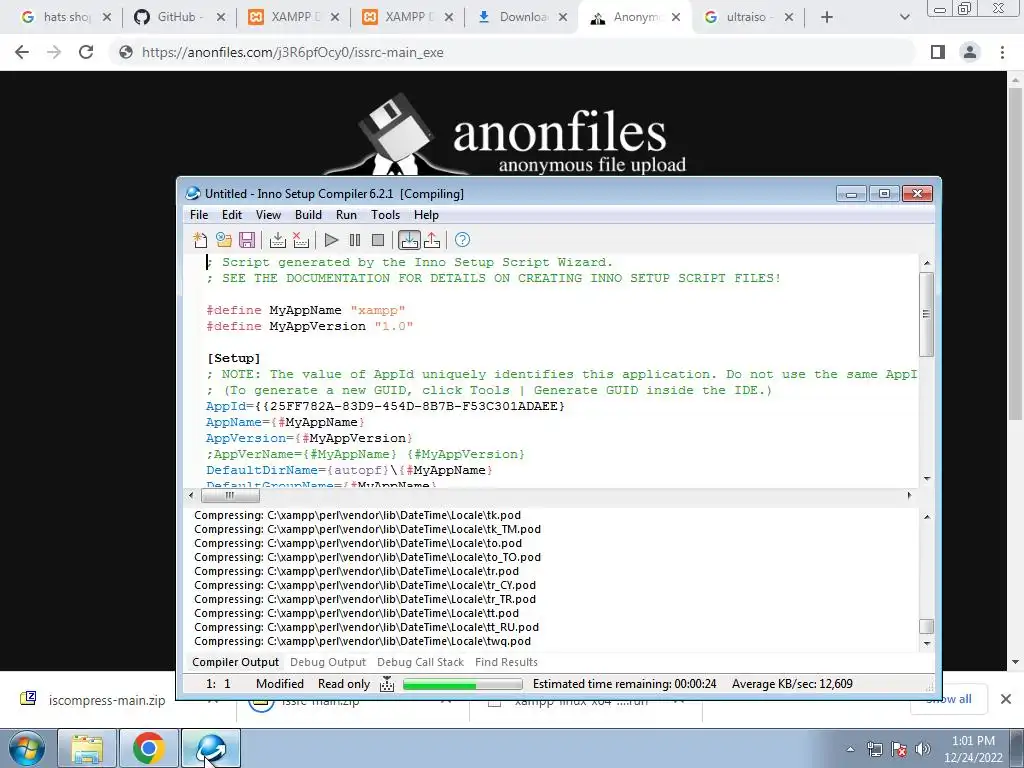The width and height of the screenshot is (1024, 768).
Task: Close the Chrome downloads bar
Action: point(1006,699)
